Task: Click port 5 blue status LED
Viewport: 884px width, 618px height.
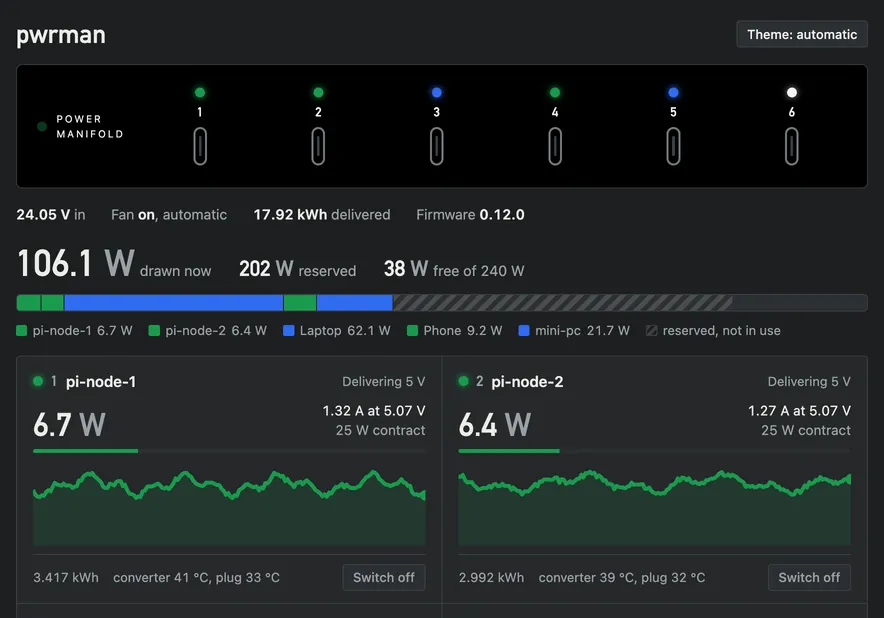Action: (x=673, y=92)
